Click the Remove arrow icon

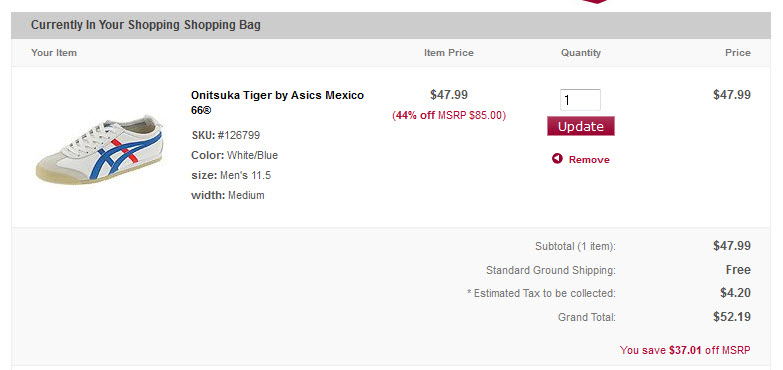pyautogui.click(x=557, y=159)
